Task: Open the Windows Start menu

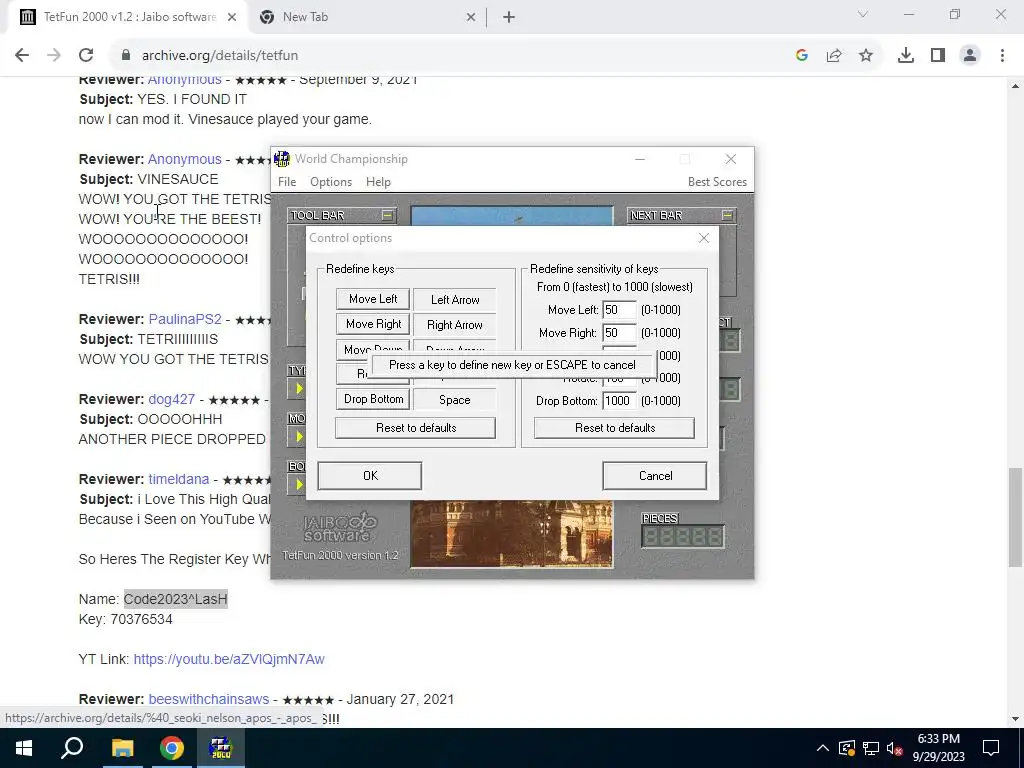Action: (24, 748)
